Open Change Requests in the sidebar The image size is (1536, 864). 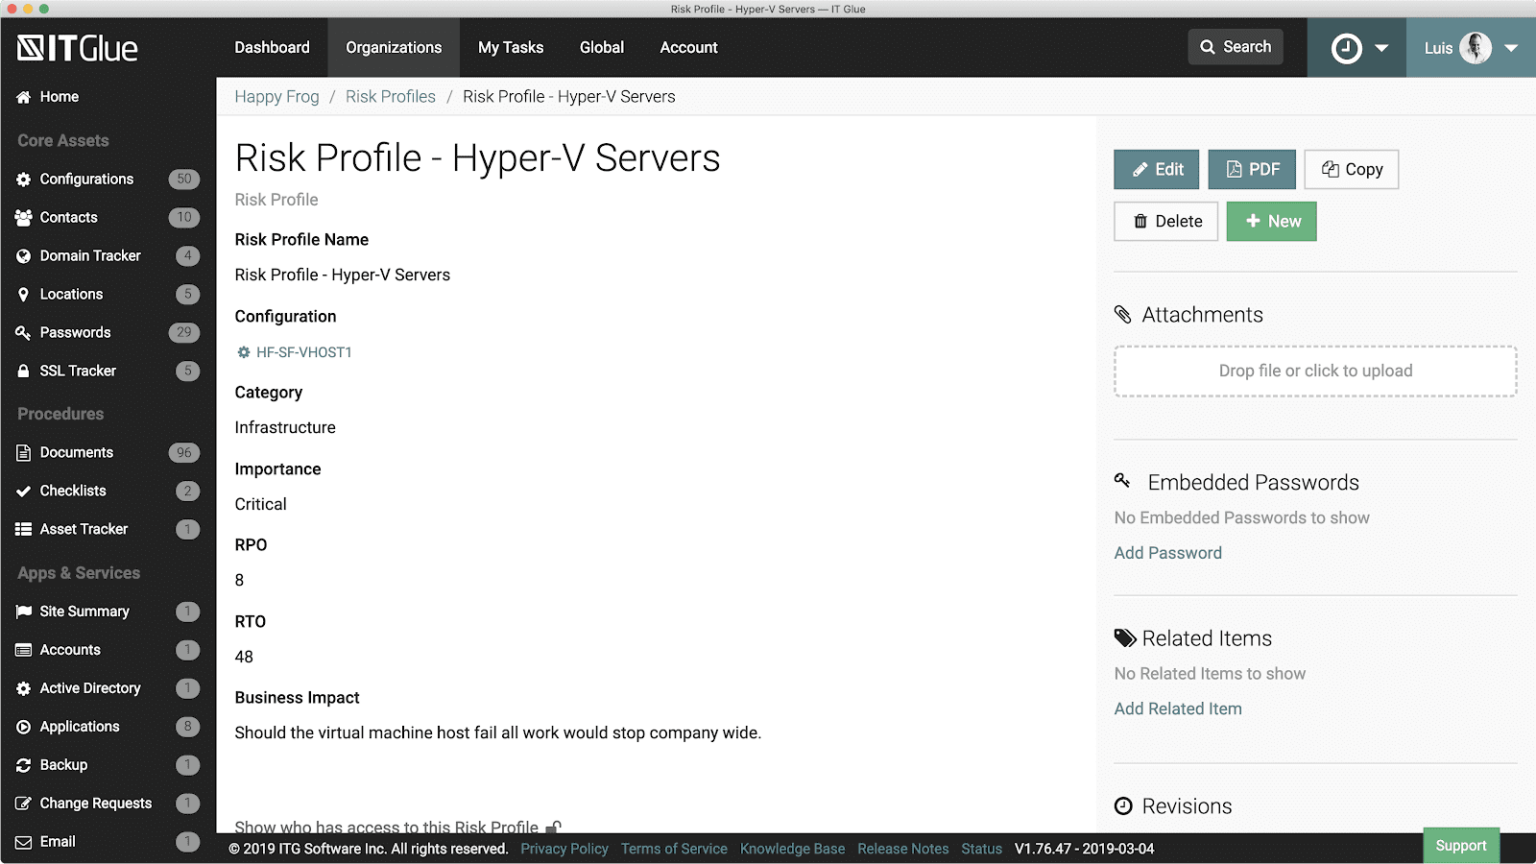(95, 803)
